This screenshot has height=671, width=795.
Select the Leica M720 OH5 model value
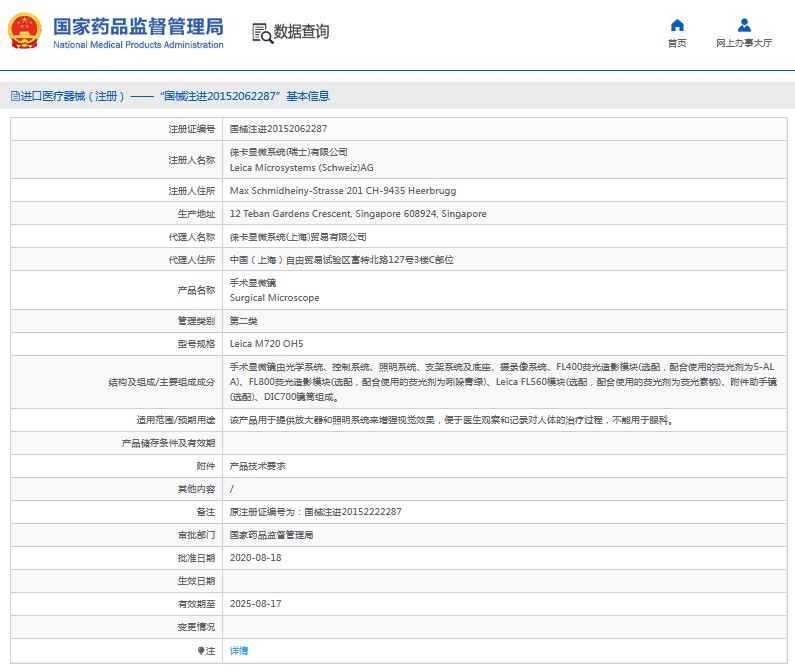point(266,343)
